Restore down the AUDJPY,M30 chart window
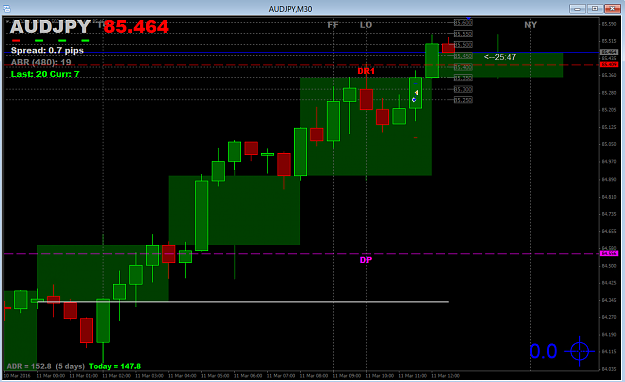This screenshot has height=382, width=625. [594, 9]
